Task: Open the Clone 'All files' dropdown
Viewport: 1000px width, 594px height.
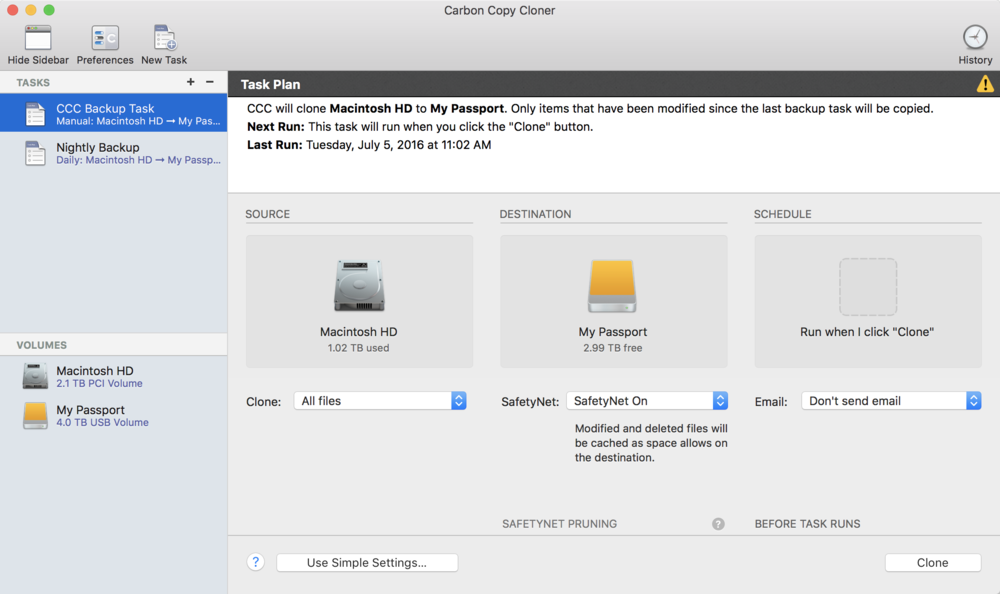Action: point(380,401)
